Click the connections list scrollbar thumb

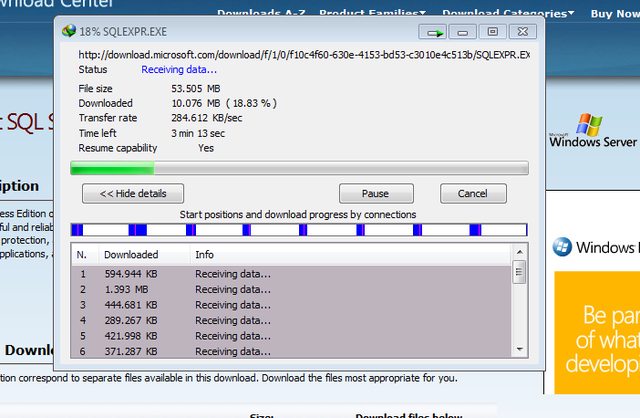[519, 272]
